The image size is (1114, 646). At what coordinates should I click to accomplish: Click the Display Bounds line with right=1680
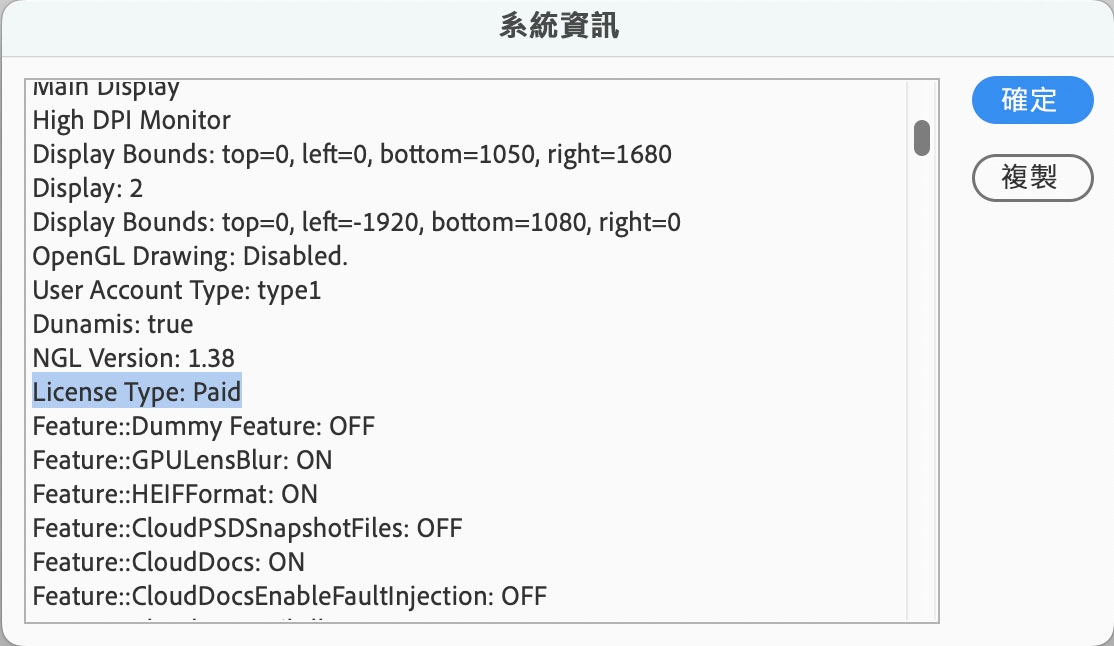coord(352,155)
